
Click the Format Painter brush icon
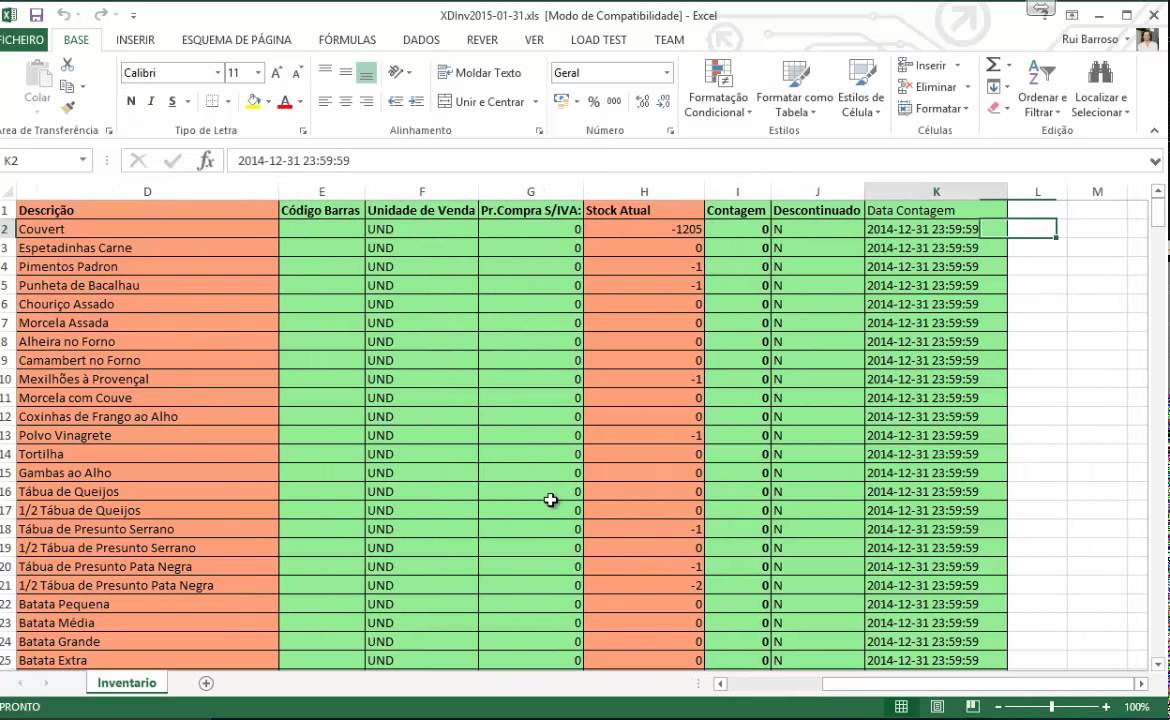pos(68,107)
